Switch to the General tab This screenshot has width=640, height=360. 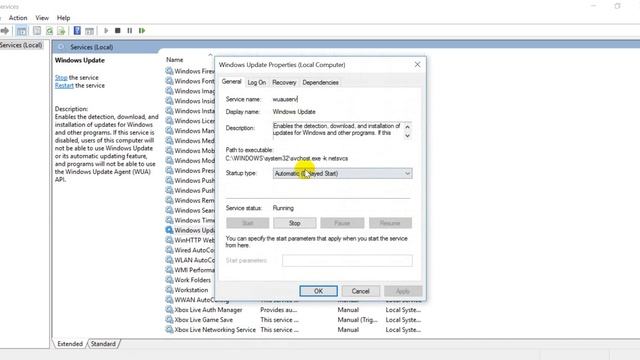(231, 82)
